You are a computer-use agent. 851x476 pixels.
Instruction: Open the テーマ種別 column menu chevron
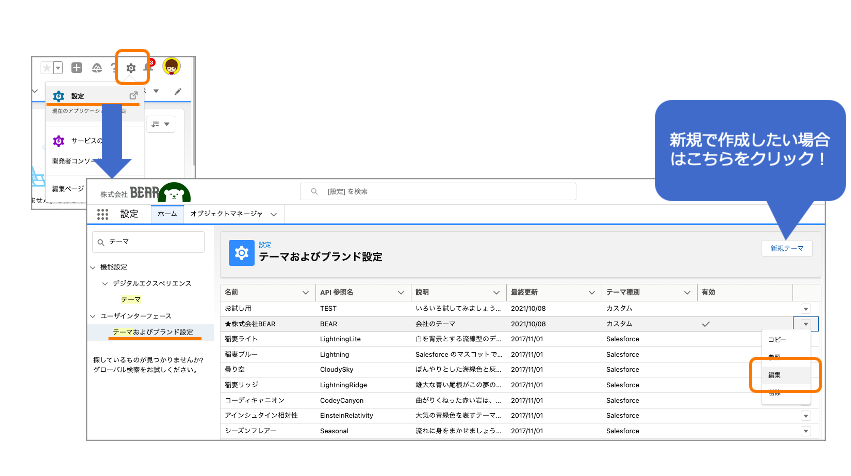tap(687, 293)
